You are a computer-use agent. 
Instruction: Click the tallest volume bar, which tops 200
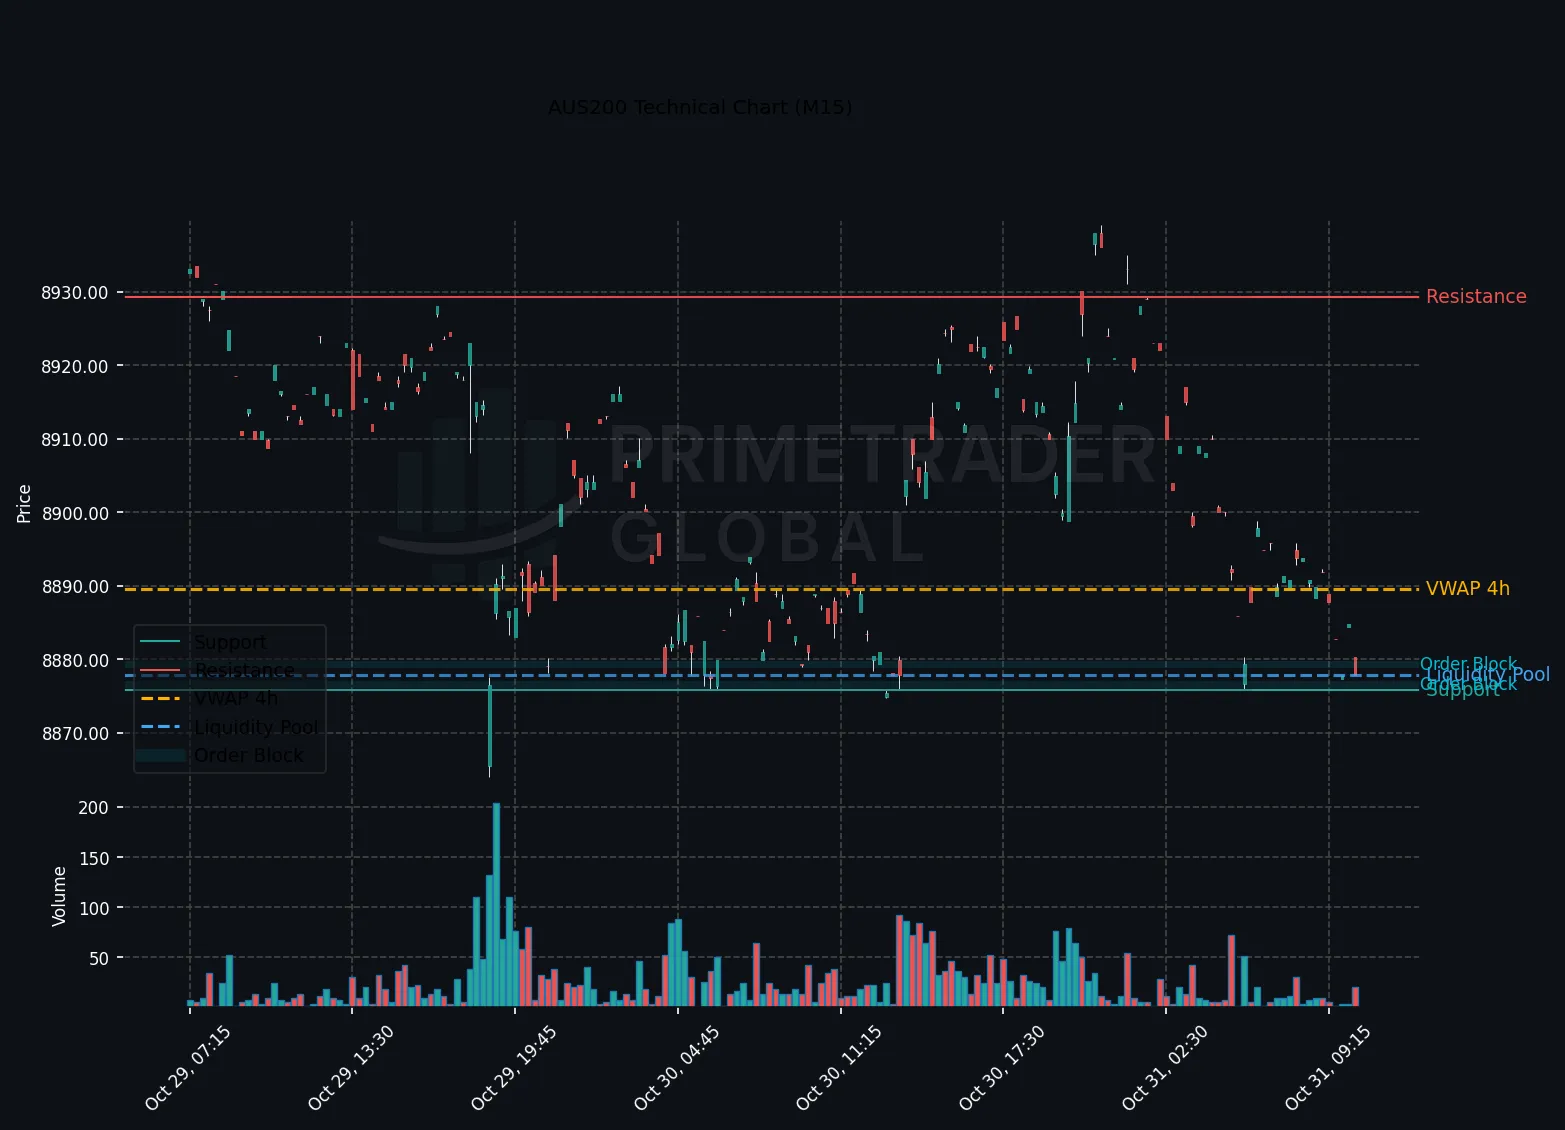point(496,904)
